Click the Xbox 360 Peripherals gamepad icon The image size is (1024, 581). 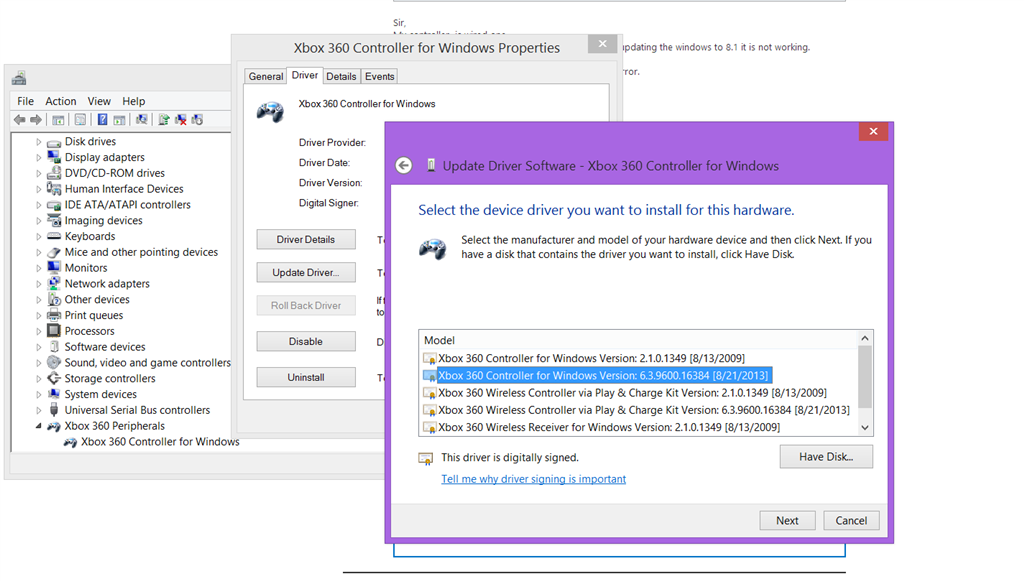(x=54, y=426)
